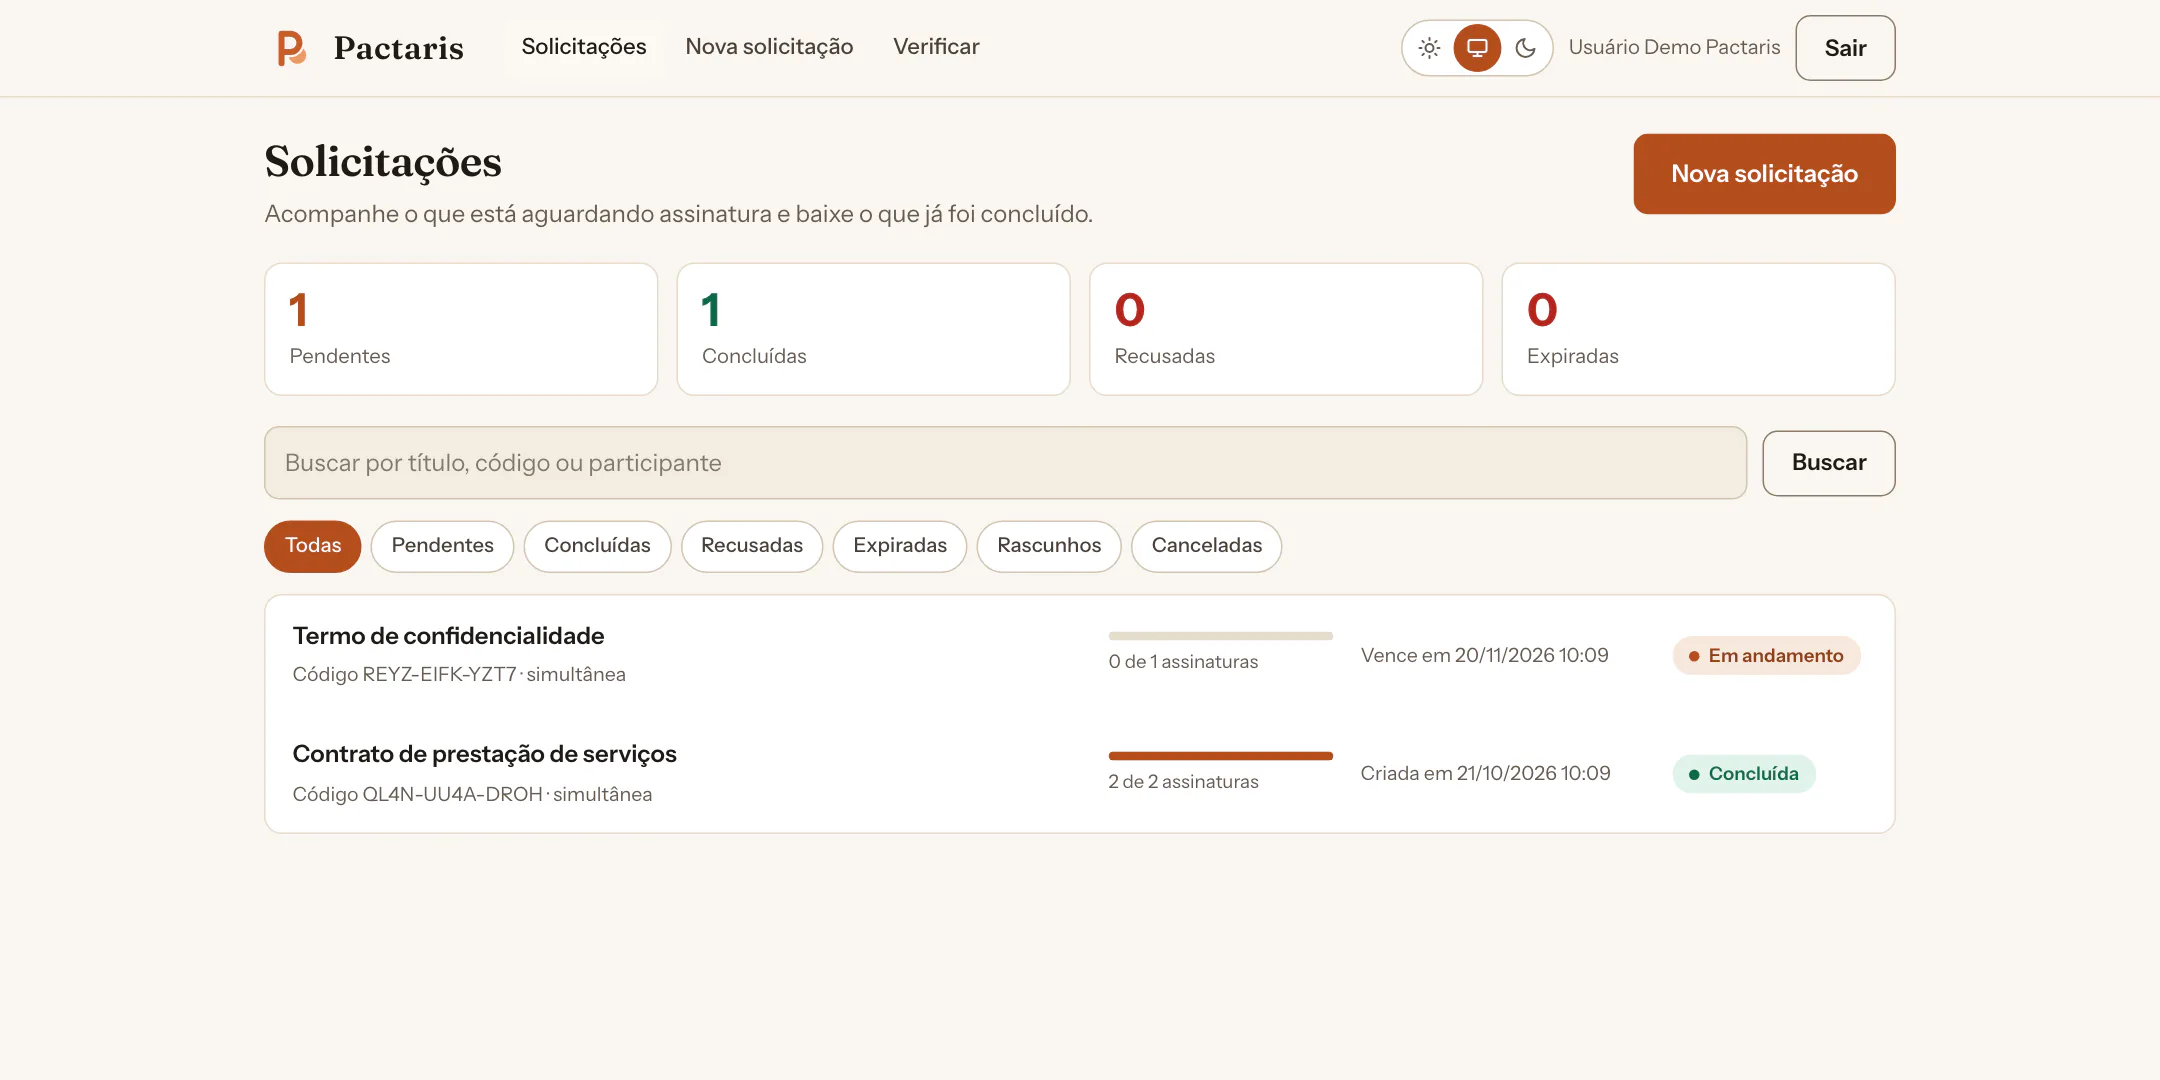The height and width of the screenshot is (1080, 2160).
Task: Click the Buscar search button
Action: (1828, 463)
